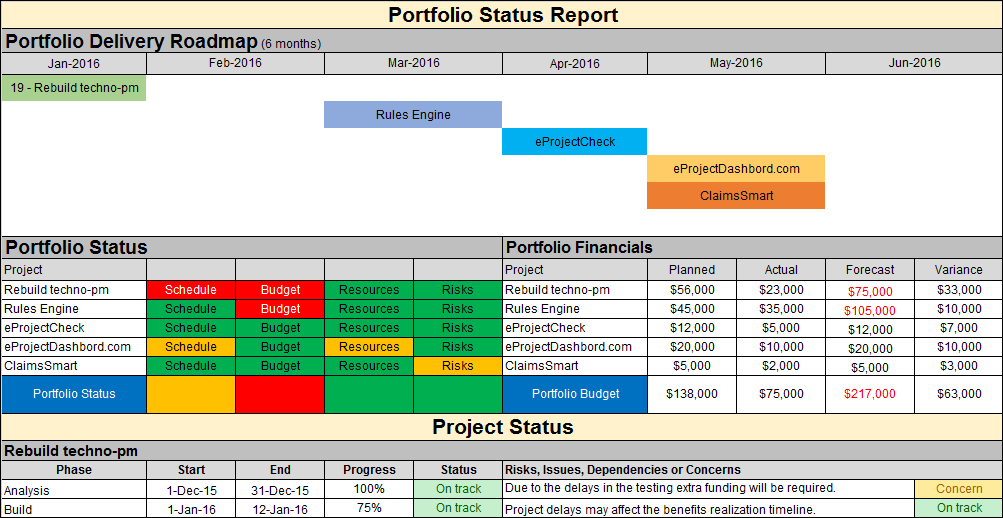Viewport: 1003px width, 518px height.
Task: Select the $217,000 forecast total cell
Action: pos(870,394)
